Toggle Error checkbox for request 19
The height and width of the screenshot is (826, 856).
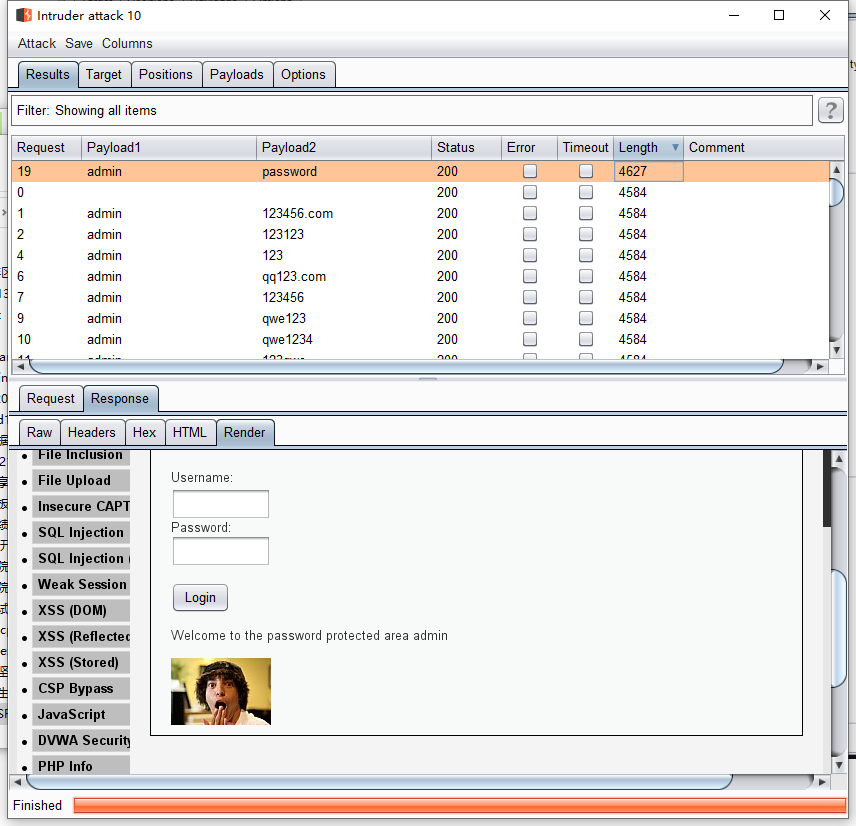pyautogui.click(x=530, y=171)
